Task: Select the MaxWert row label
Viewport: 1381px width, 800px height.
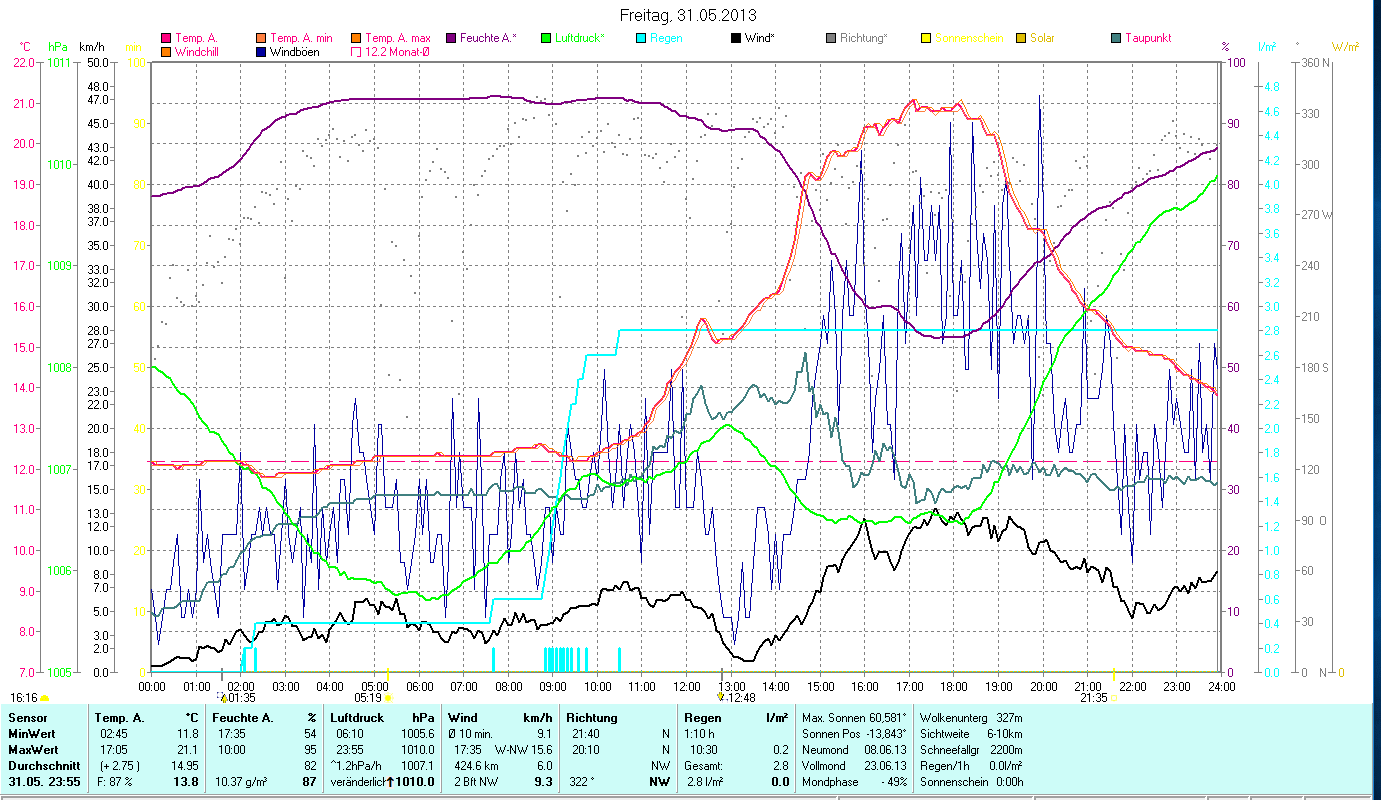Action: 34,750
